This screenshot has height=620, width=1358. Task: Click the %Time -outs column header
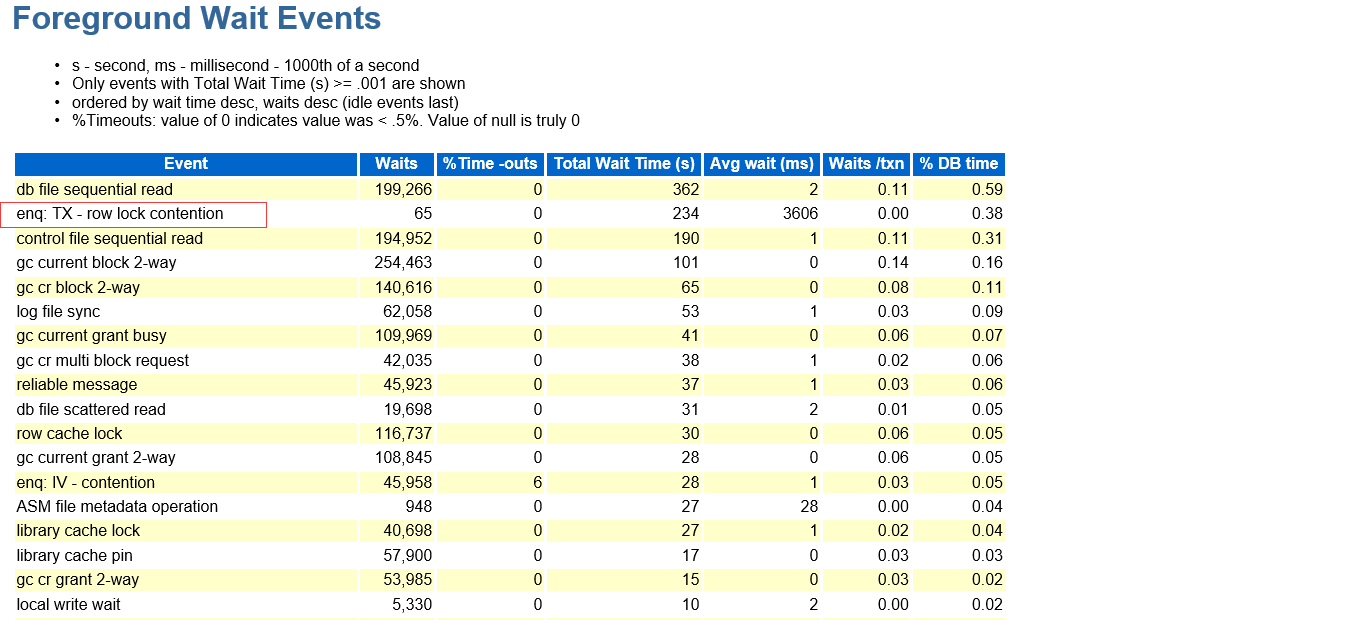pos(490,164)
